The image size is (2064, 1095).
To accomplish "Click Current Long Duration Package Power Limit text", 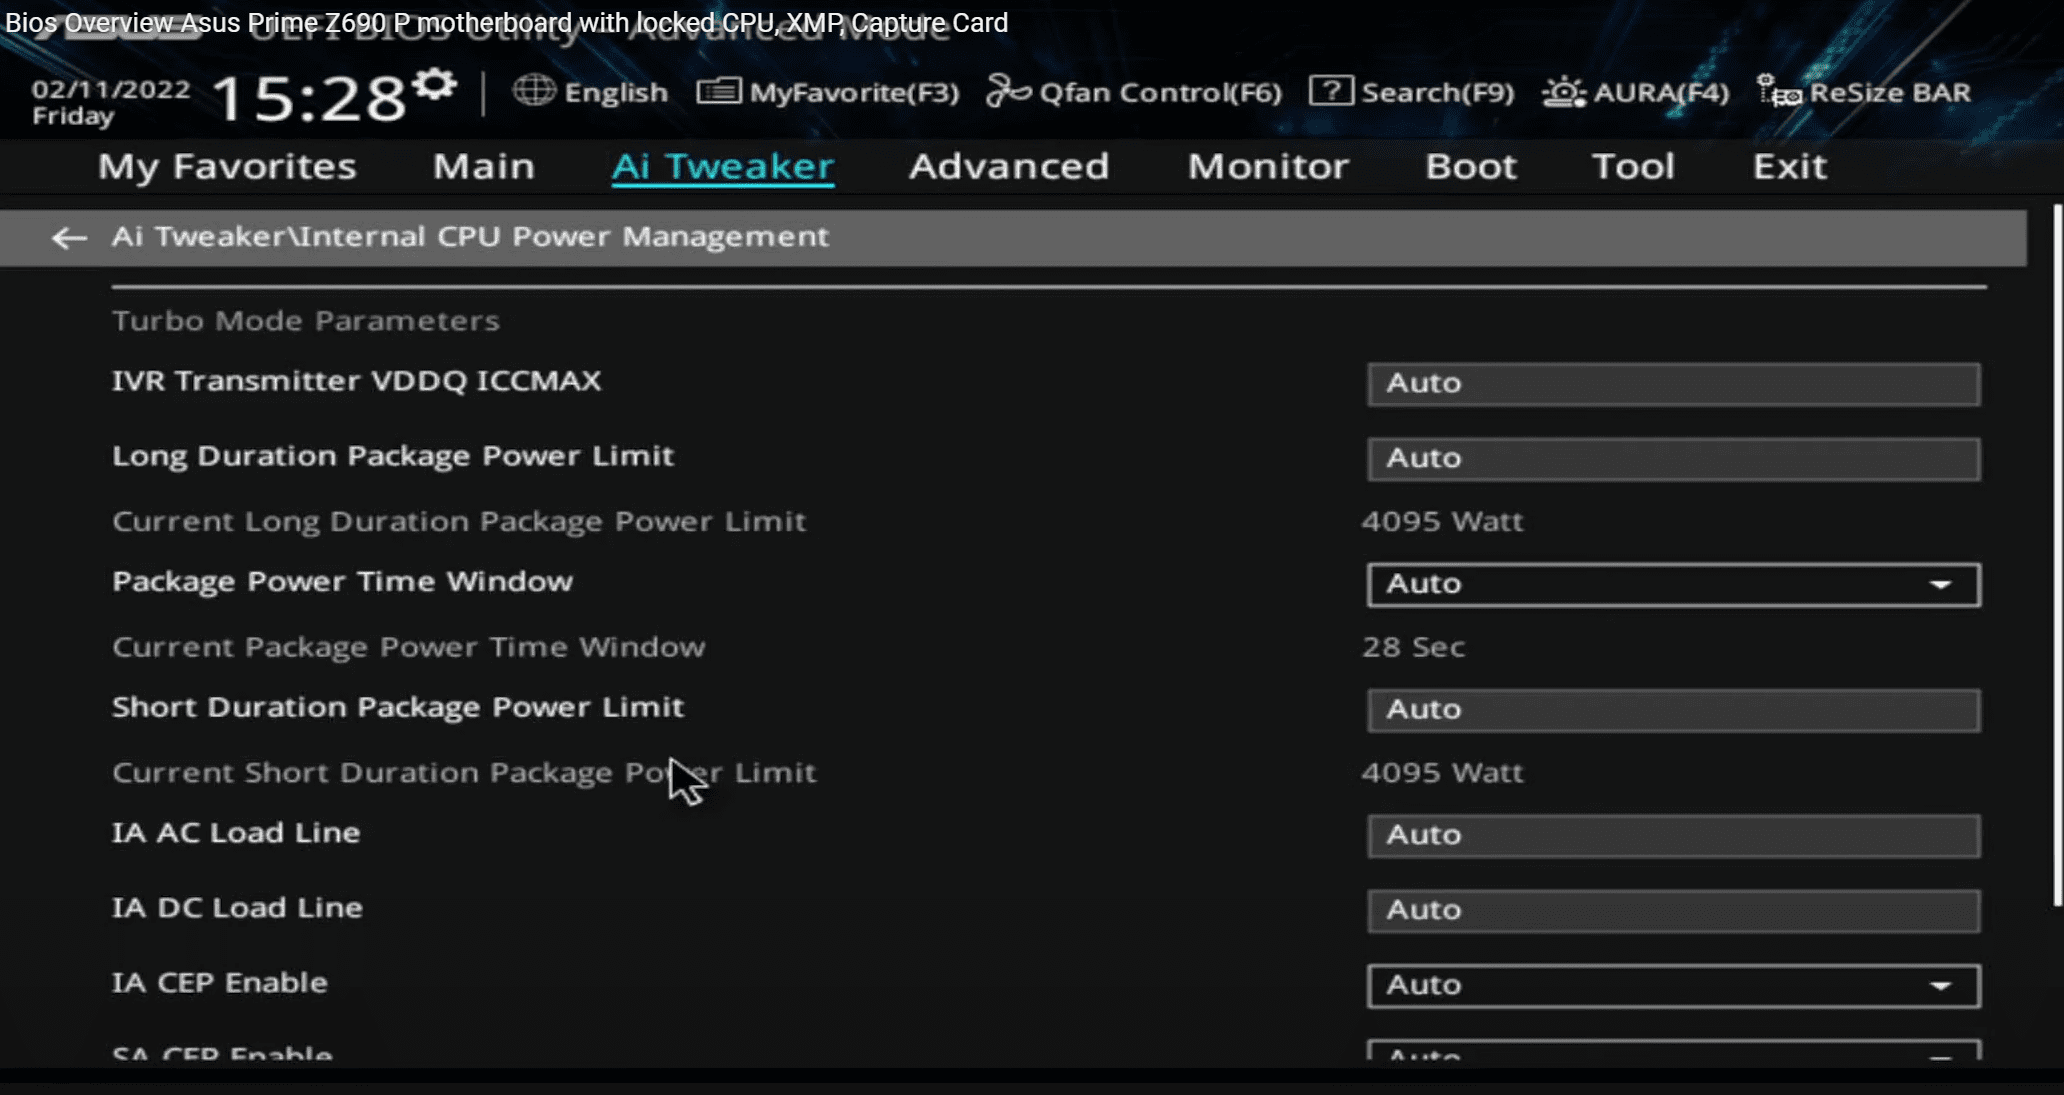I will (x=458, y=522).
